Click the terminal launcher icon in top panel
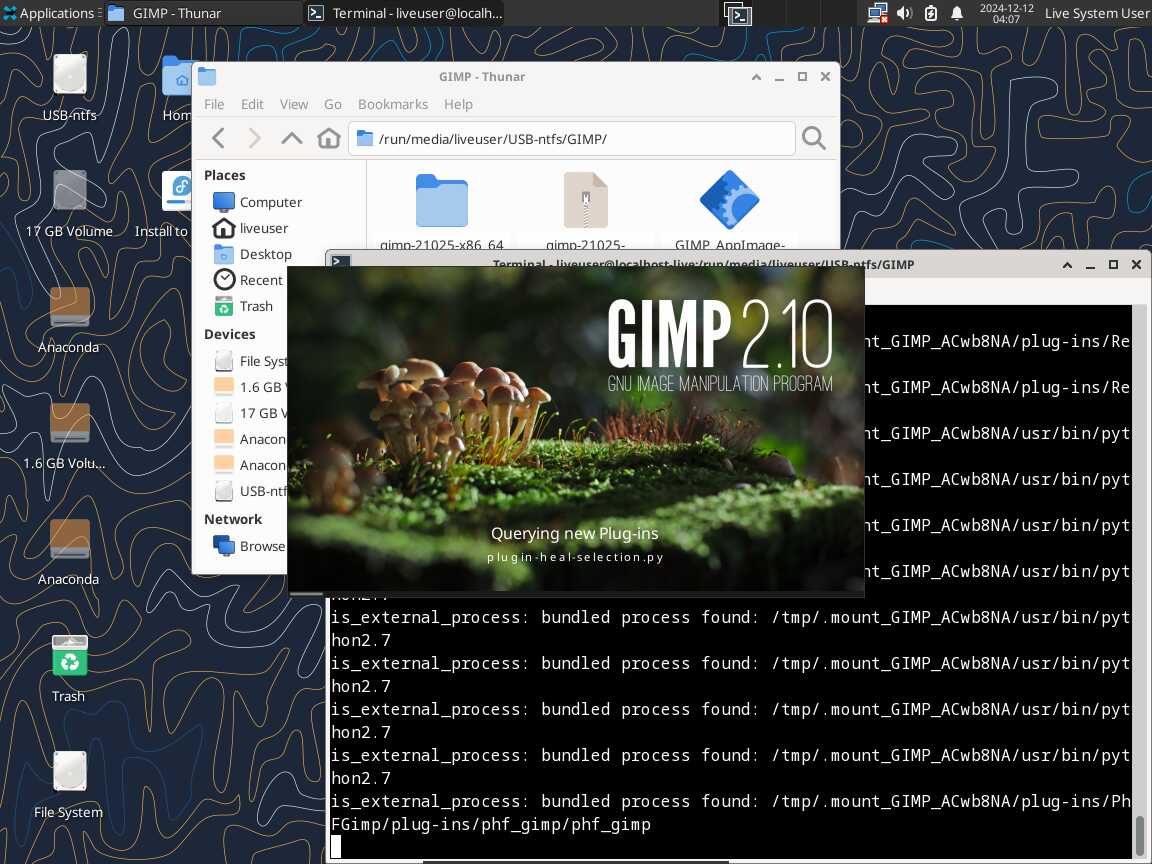 click(x=738, y=13)
